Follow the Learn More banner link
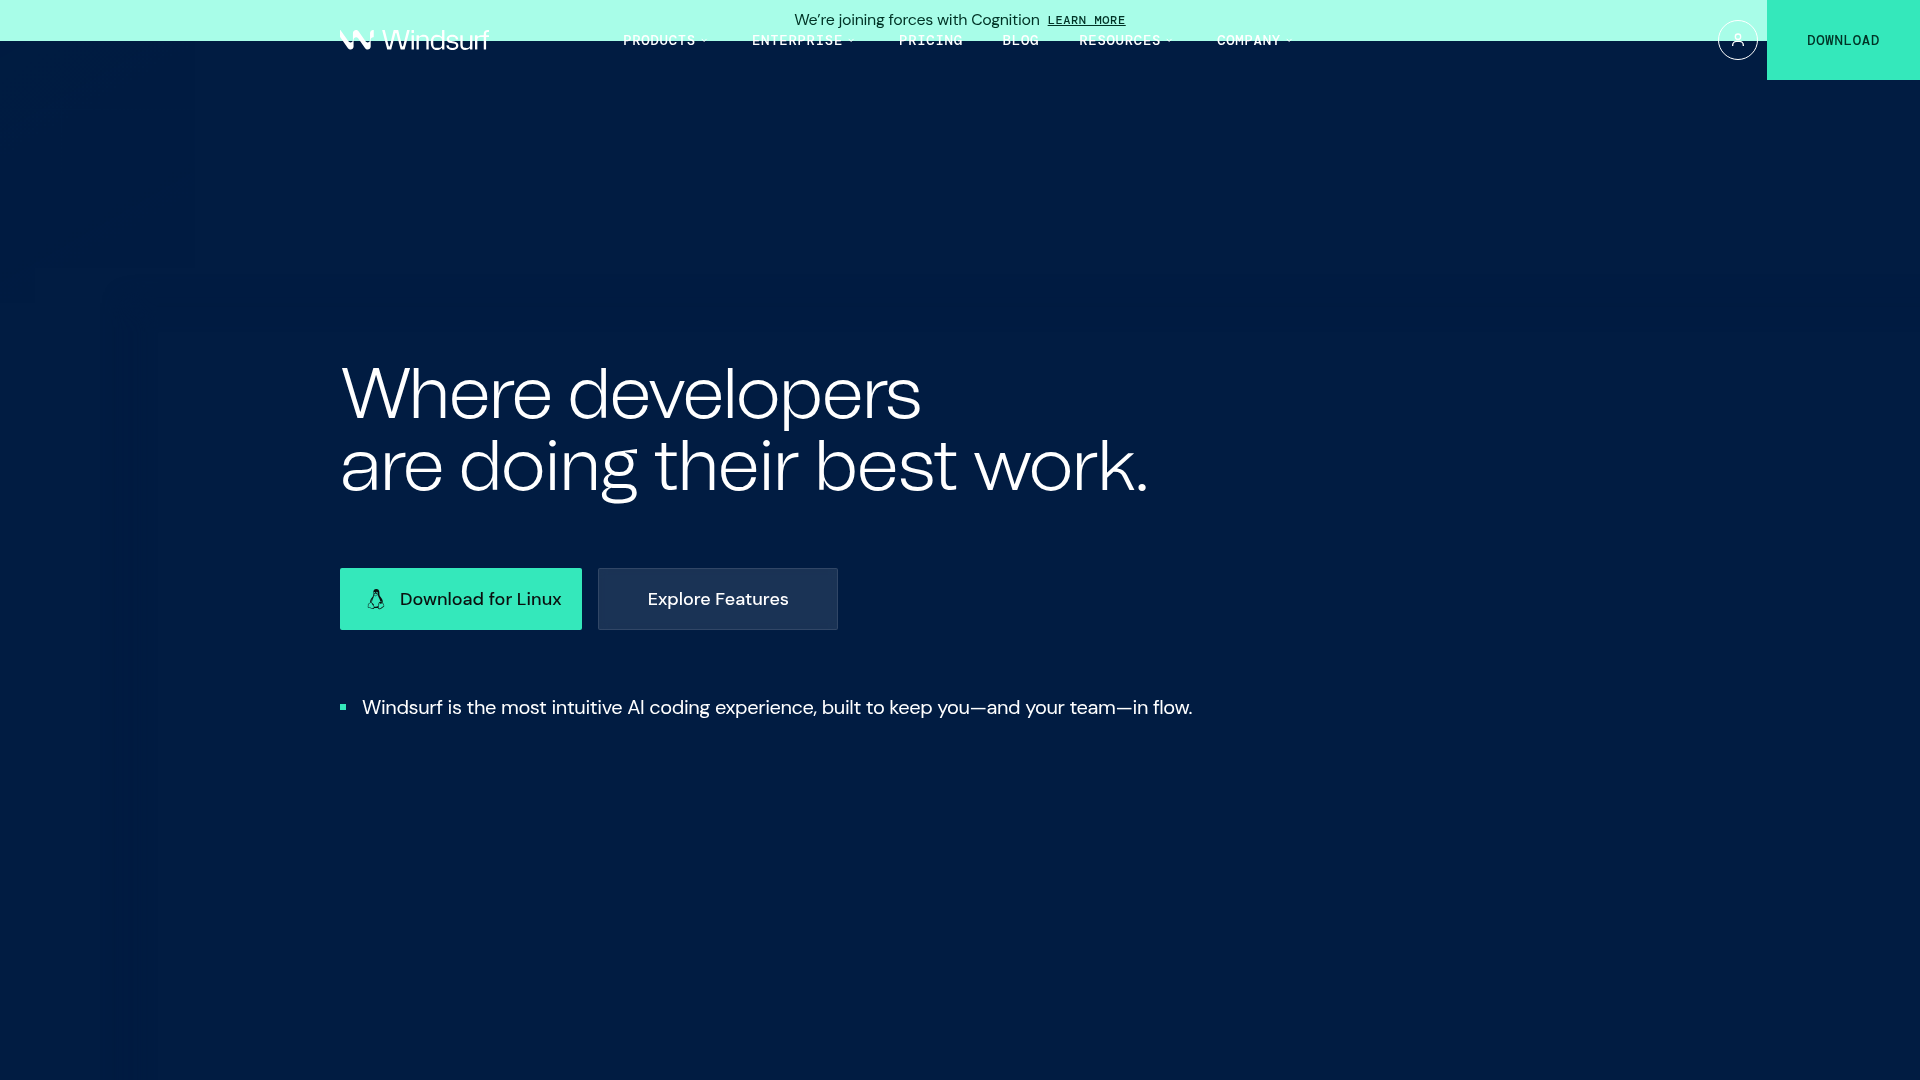 [1086, 20]
